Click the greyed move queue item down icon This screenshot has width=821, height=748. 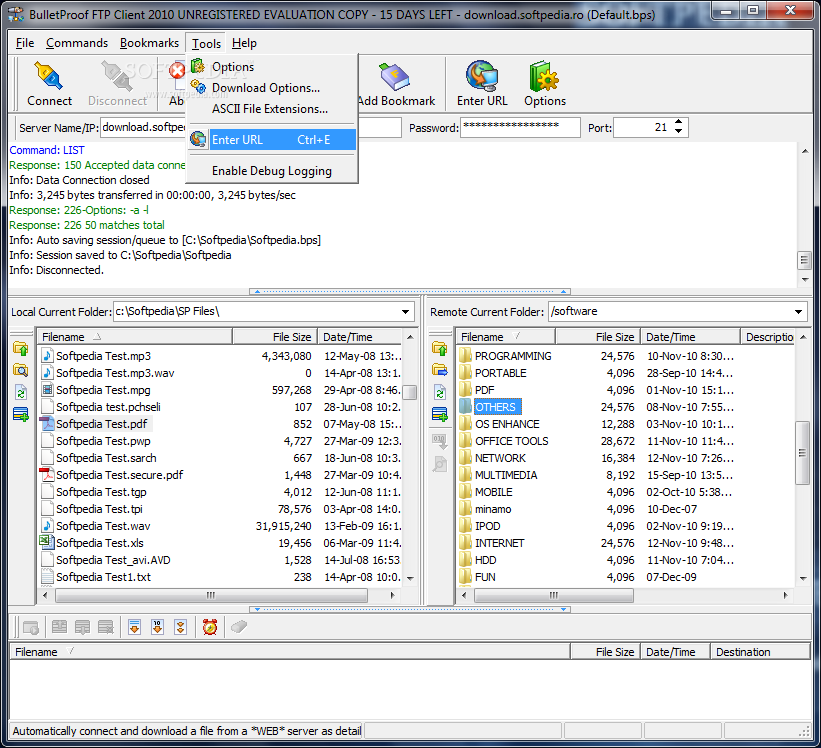82,627
